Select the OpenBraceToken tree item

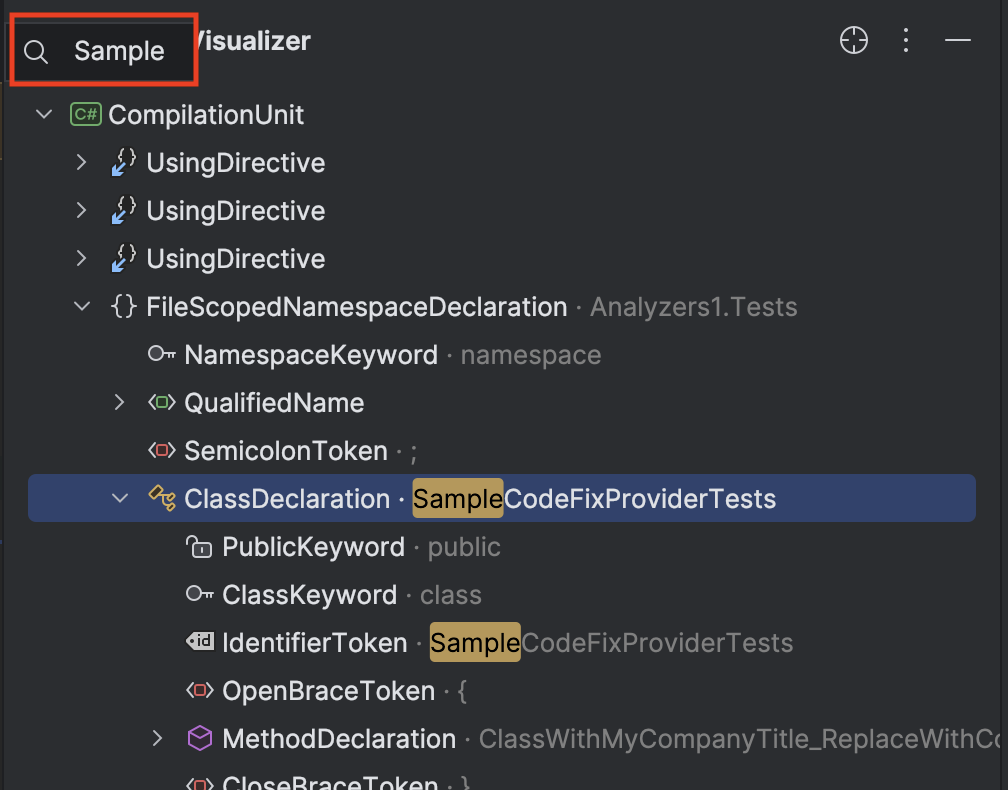(x=328, y=691)
